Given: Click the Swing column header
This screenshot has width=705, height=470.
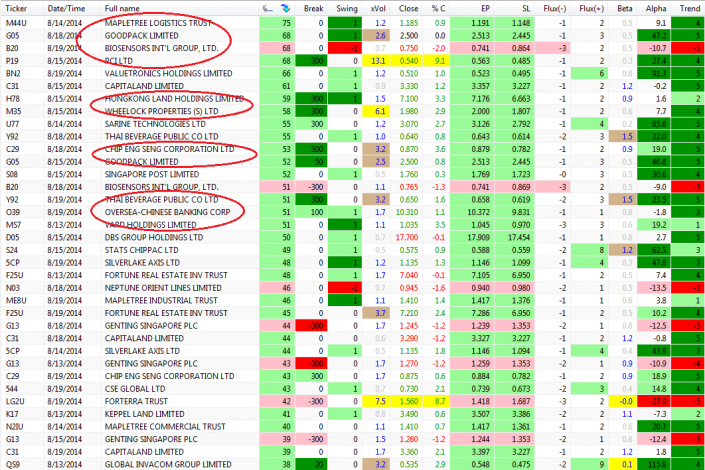Looking at the screenshot, I should point(347,8).
